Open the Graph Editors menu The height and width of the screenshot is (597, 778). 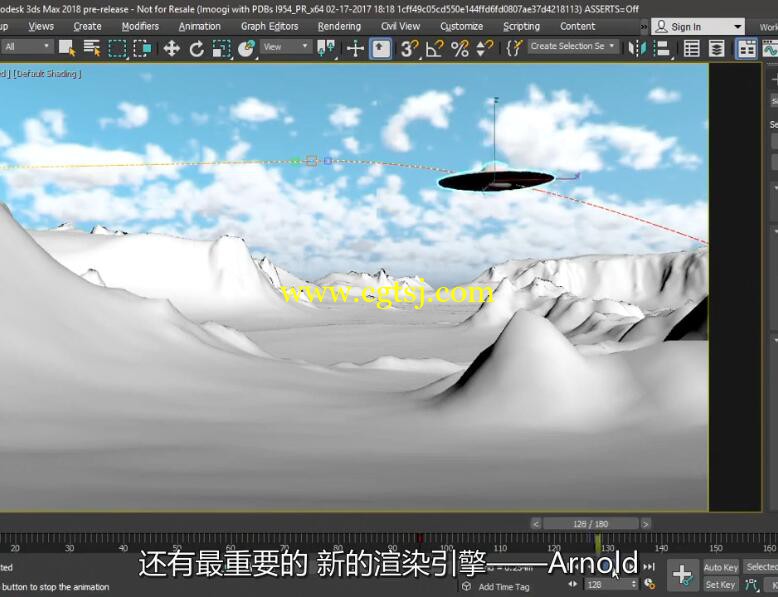269,26
